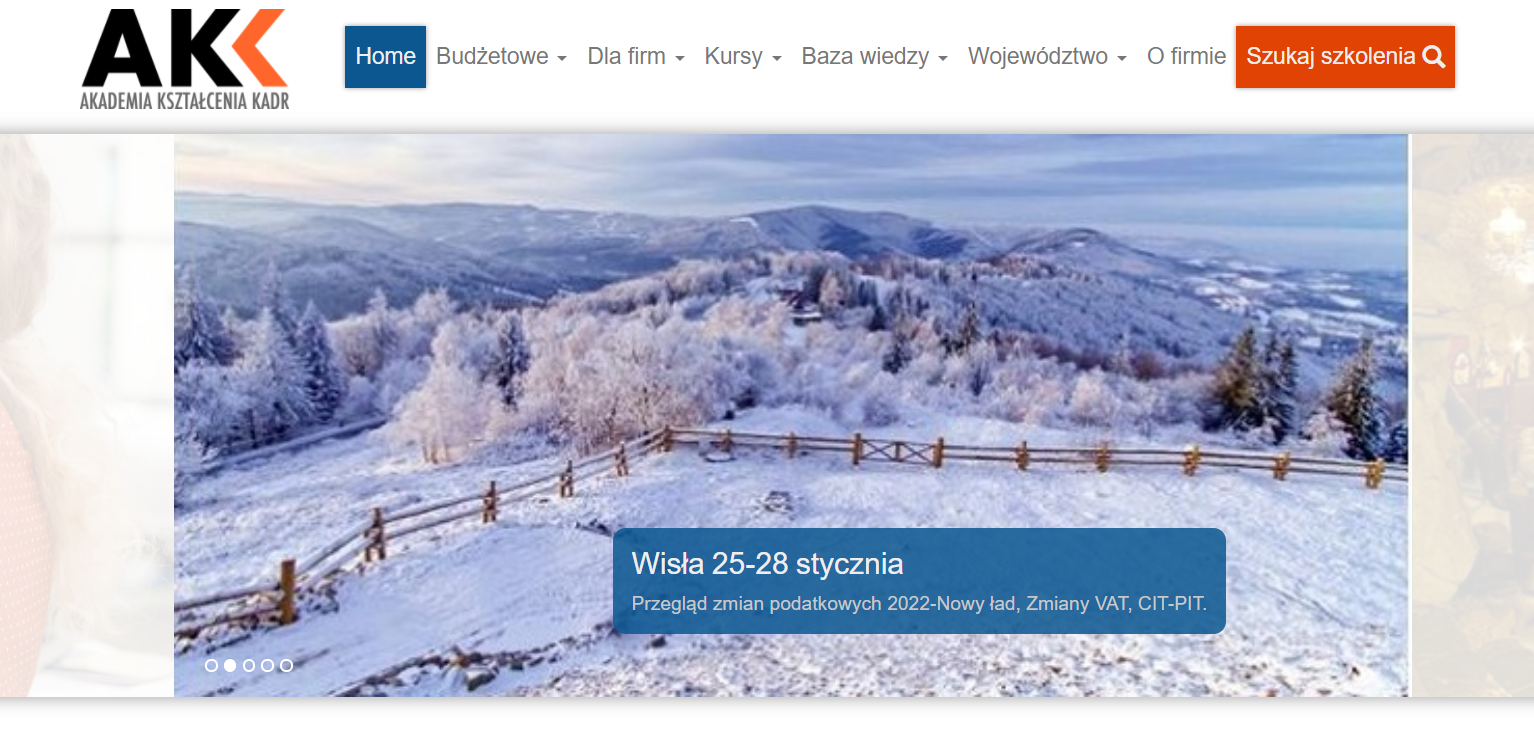Show the next faded slide on right
This screenshot has width=1534, height=734.
pyautogui.click(x=1472, y=415)
